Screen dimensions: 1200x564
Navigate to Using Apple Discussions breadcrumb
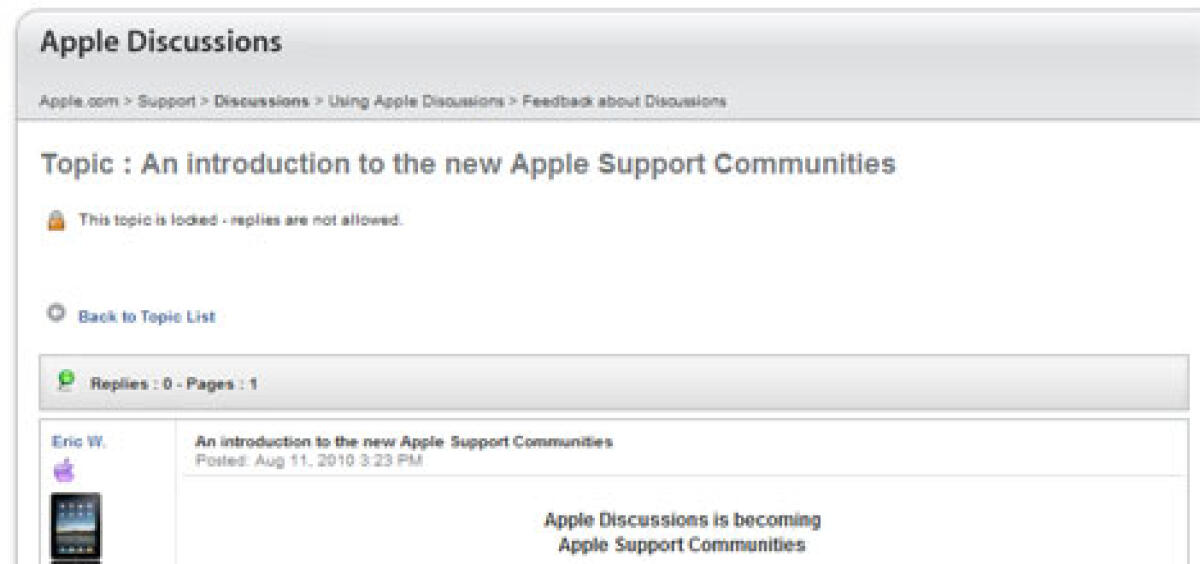click(416, 101)
